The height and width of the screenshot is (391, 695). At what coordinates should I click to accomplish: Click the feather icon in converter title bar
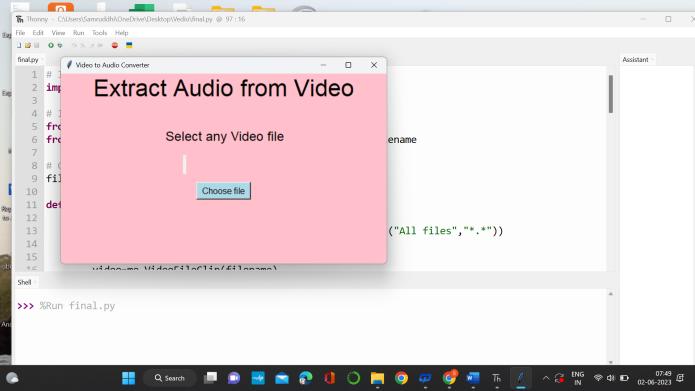click(69, 65)
